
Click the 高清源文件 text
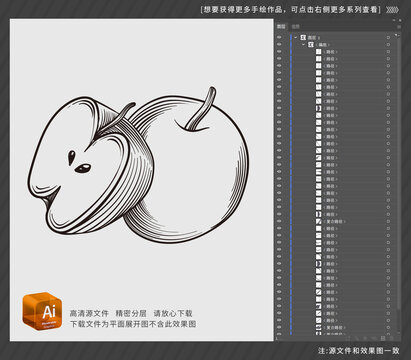click(89, 313)
